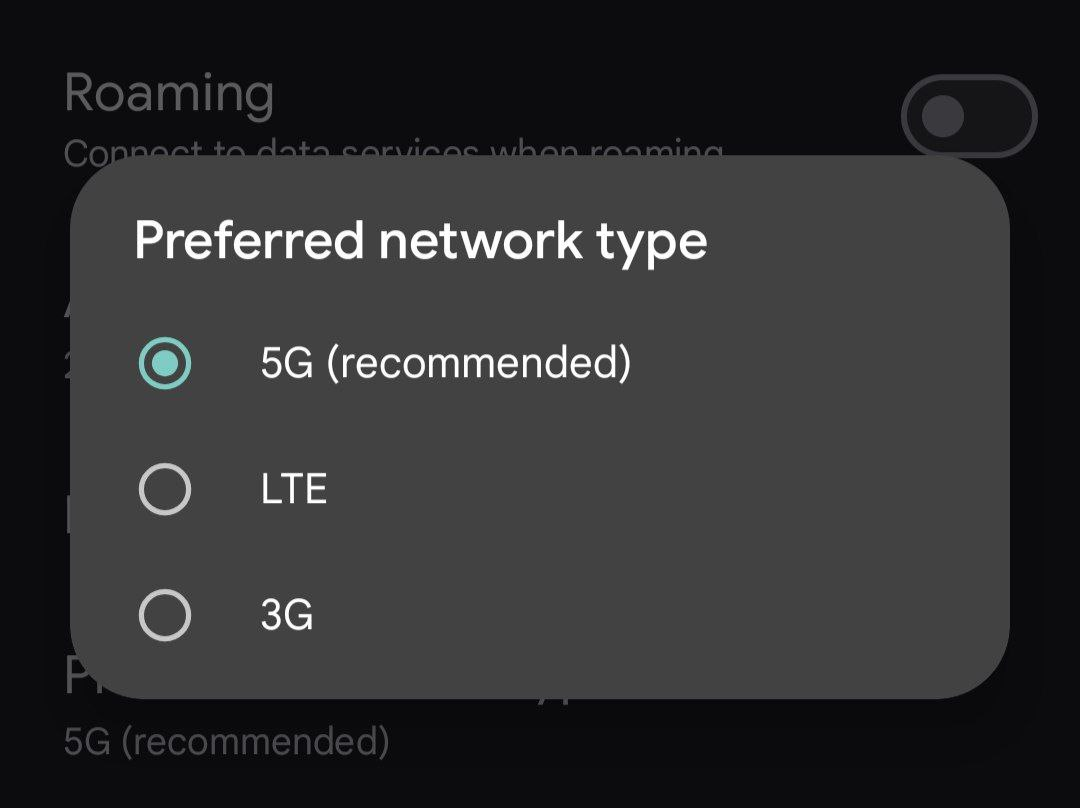Tap dimmed "5G (recommended)" summary below the dialog
The height and width of the screenshot is (808, 1080).
[x=226, y=742]
